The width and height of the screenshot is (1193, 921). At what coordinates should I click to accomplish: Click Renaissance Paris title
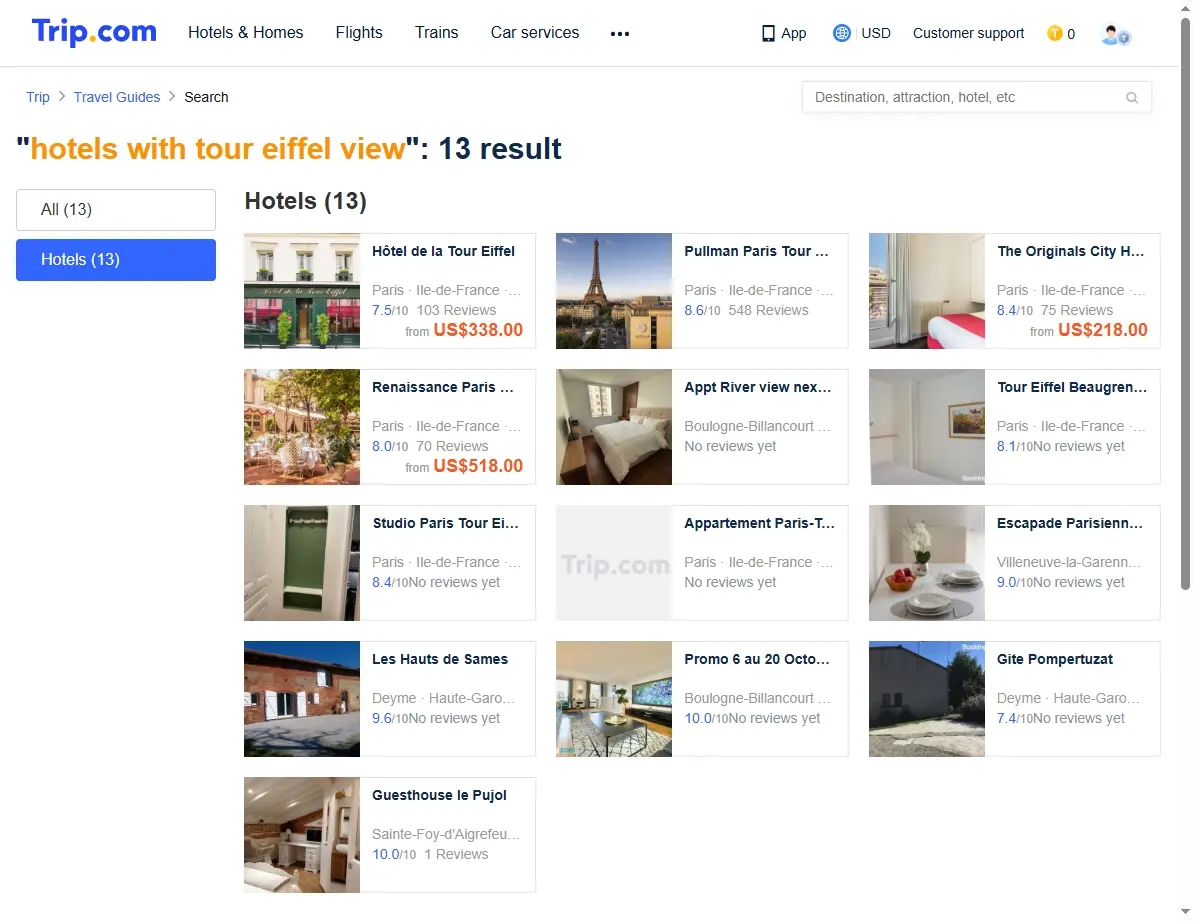[443, 388]
